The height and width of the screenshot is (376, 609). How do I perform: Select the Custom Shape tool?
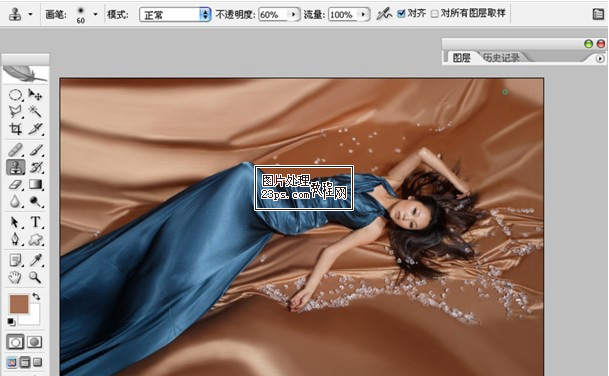coord(35,239)
